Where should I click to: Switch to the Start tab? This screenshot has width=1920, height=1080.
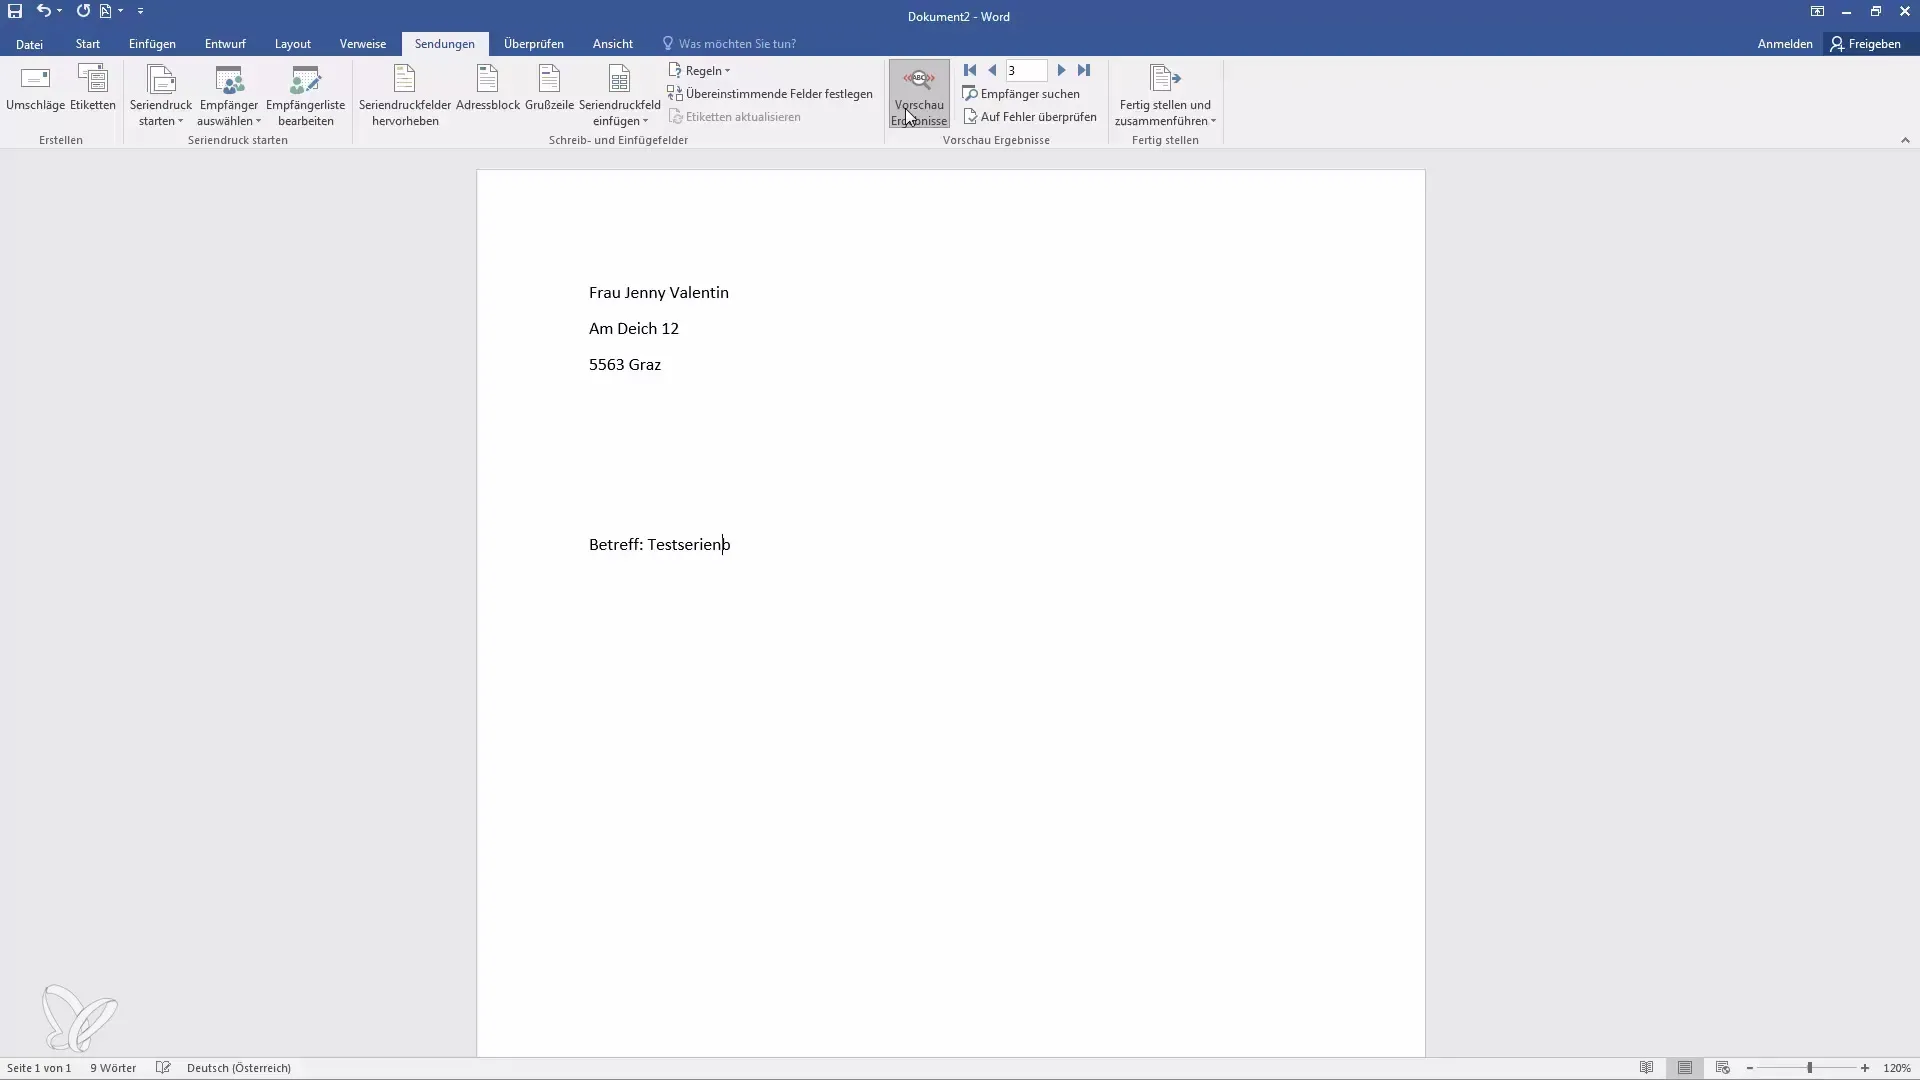click(87, 44)
